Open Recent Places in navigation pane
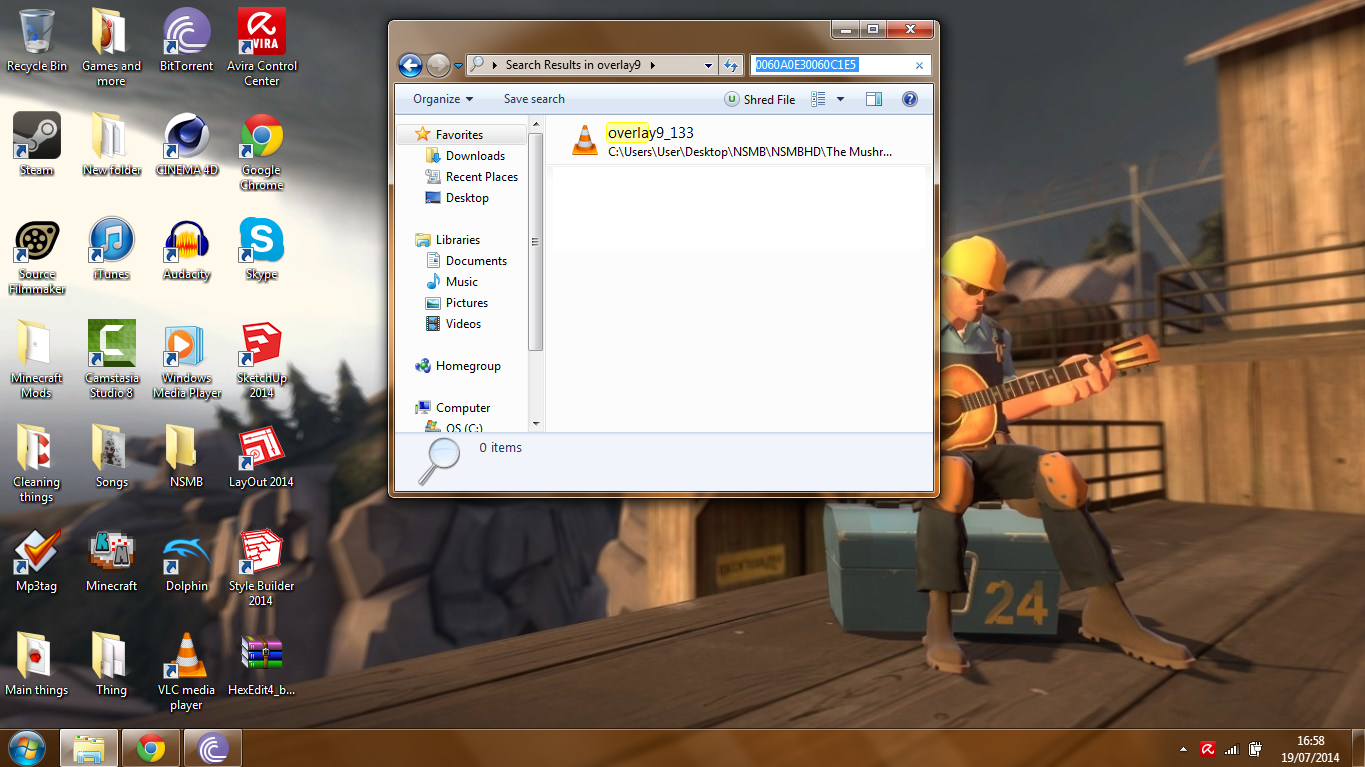The height and width of the screenshot is (767, 1365). coord(481,177)
